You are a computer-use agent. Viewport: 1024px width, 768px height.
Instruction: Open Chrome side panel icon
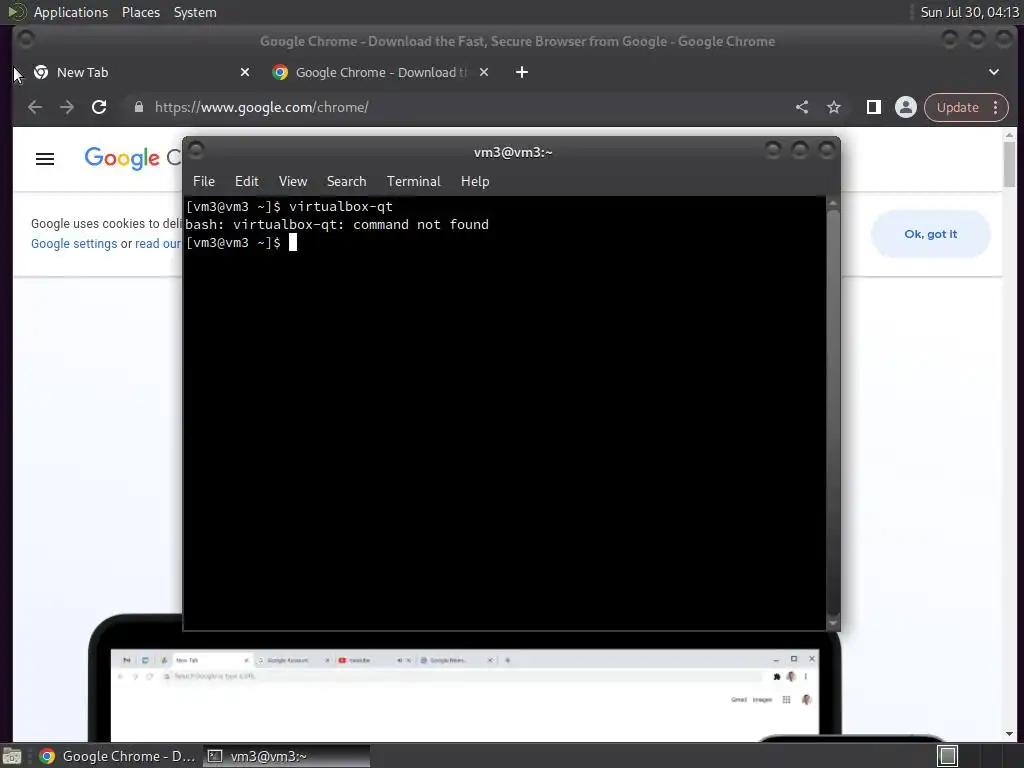pos(873,107)
